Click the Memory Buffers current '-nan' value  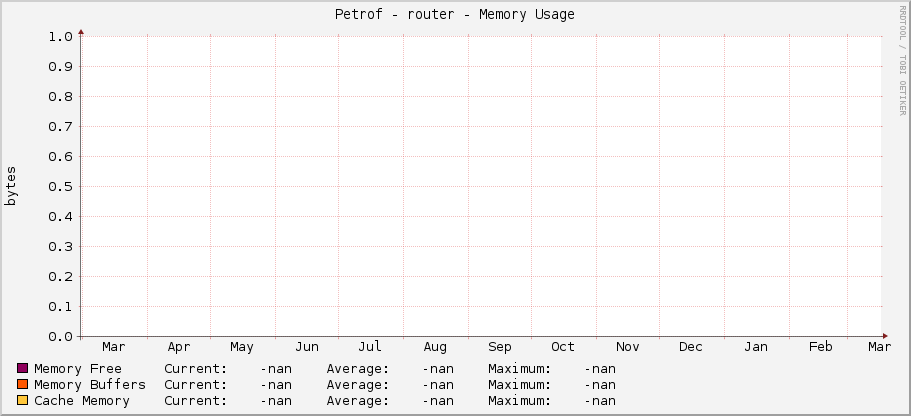tap(276, 385)
